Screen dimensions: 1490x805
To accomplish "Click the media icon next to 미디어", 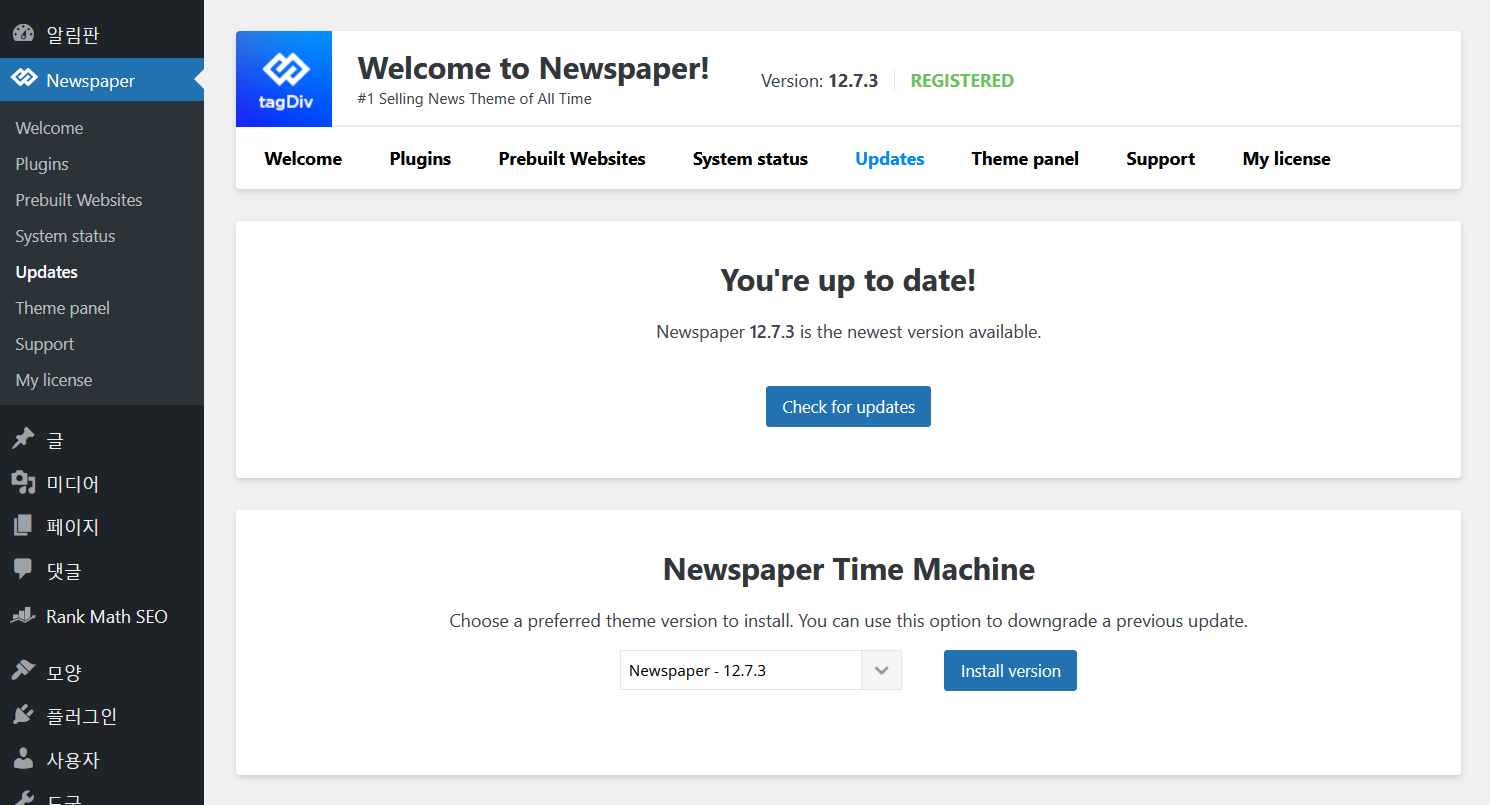I will point(23,483).
